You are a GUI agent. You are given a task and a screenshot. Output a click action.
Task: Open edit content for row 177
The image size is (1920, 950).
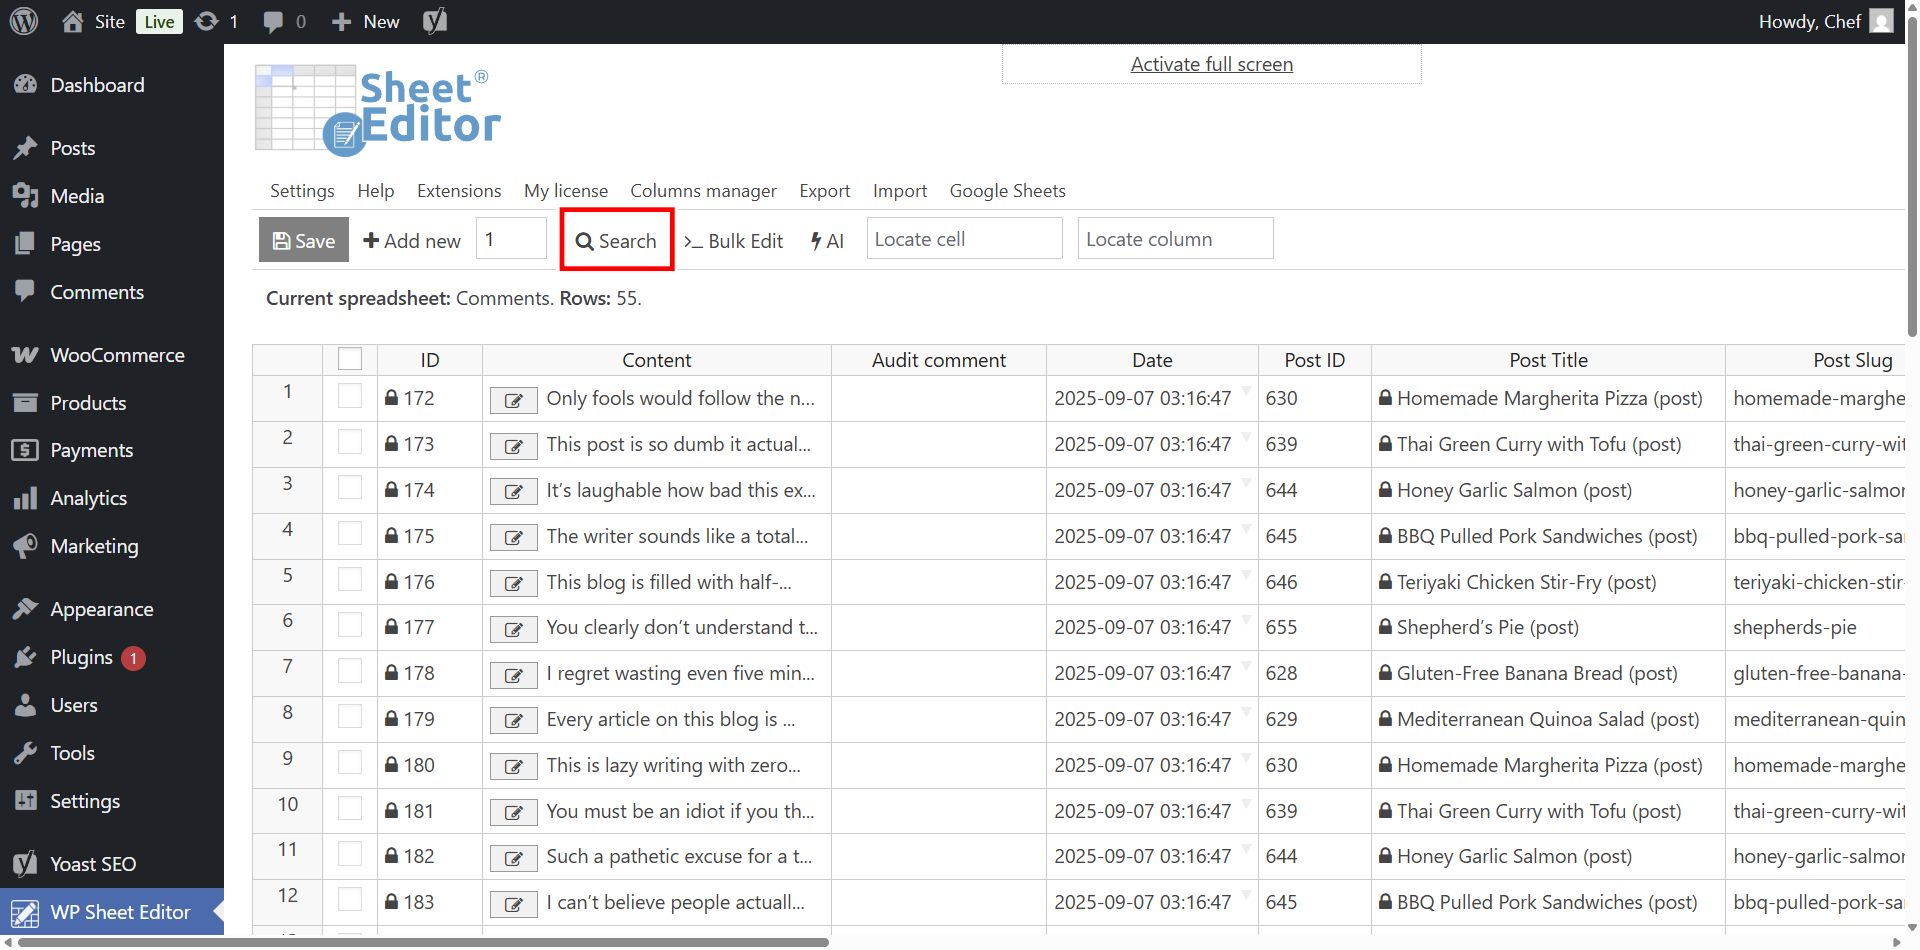(514, 629)
